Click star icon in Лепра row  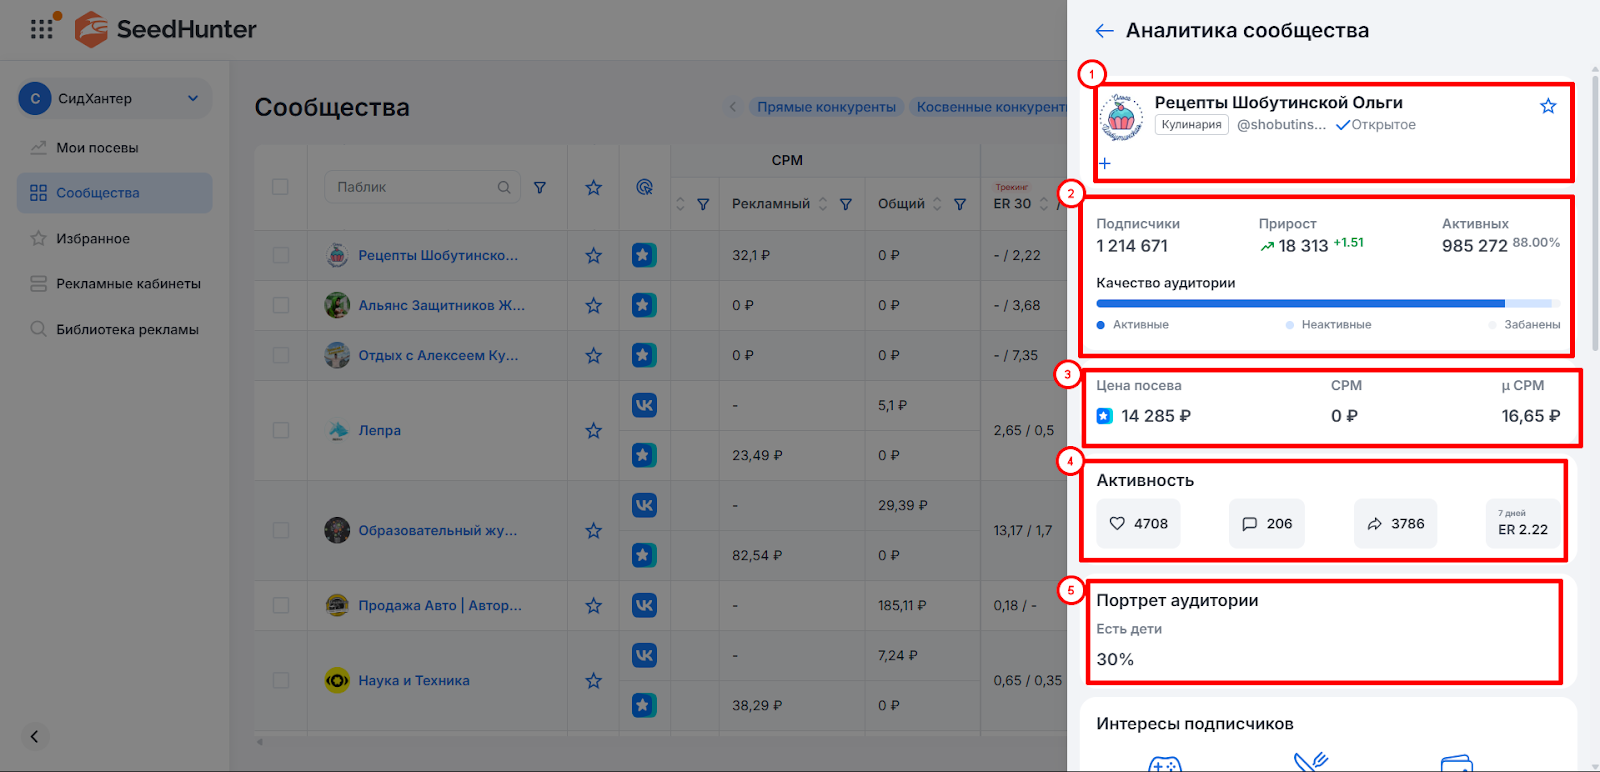pyautogui.click(x=593, y=430)
